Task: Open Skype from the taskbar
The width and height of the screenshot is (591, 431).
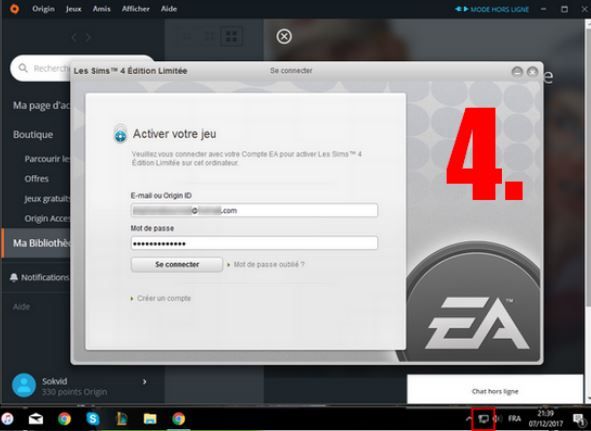Action: (x=93, y=419)
